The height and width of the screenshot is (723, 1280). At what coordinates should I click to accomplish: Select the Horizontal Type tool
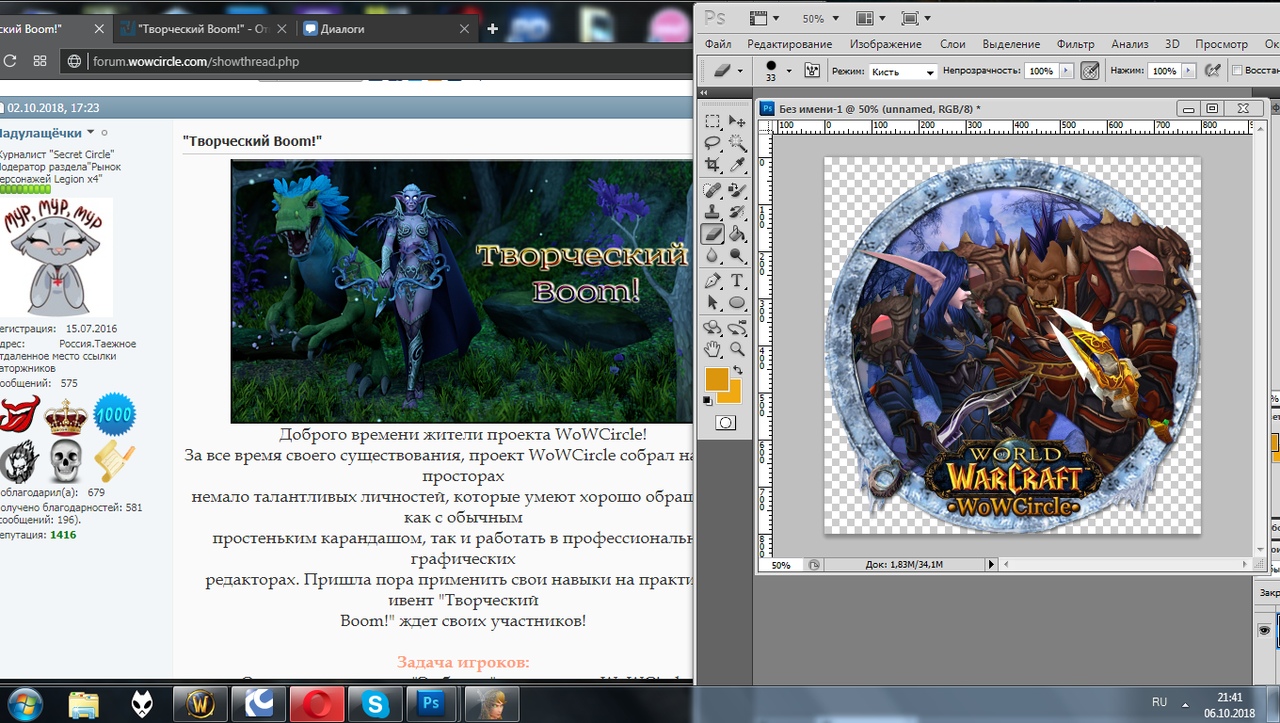737,281
